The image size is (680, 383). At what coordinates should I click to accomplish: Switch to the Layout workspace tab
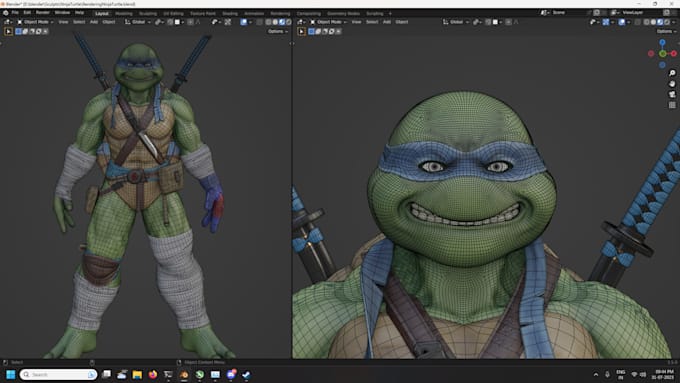[102, 13]
